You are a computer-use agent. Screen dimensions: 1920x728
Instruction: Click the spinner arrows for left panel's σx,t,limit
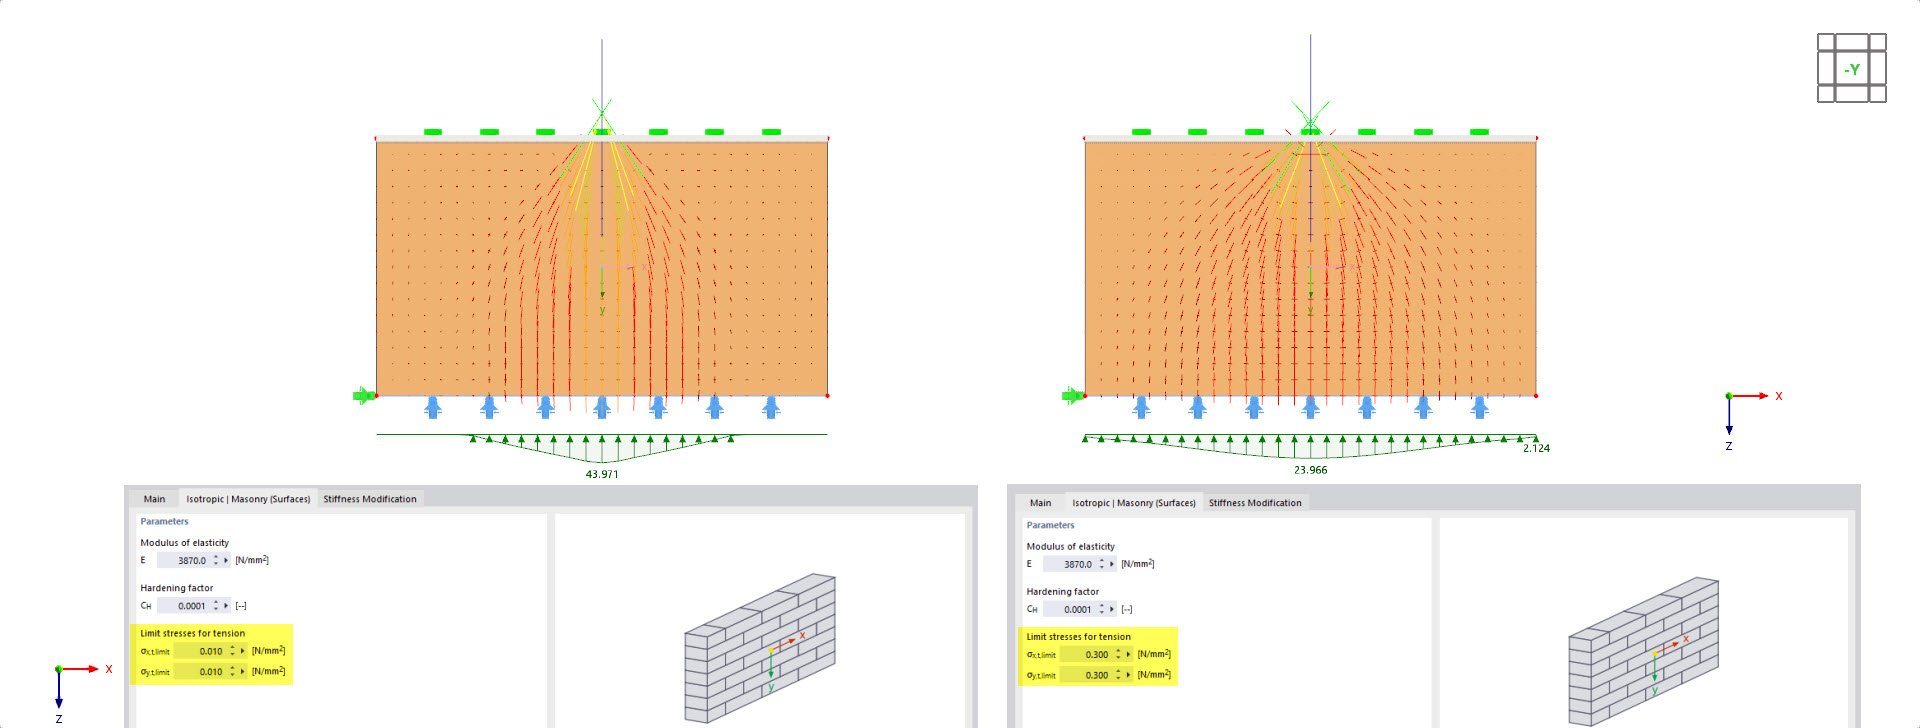pos(233,651)
